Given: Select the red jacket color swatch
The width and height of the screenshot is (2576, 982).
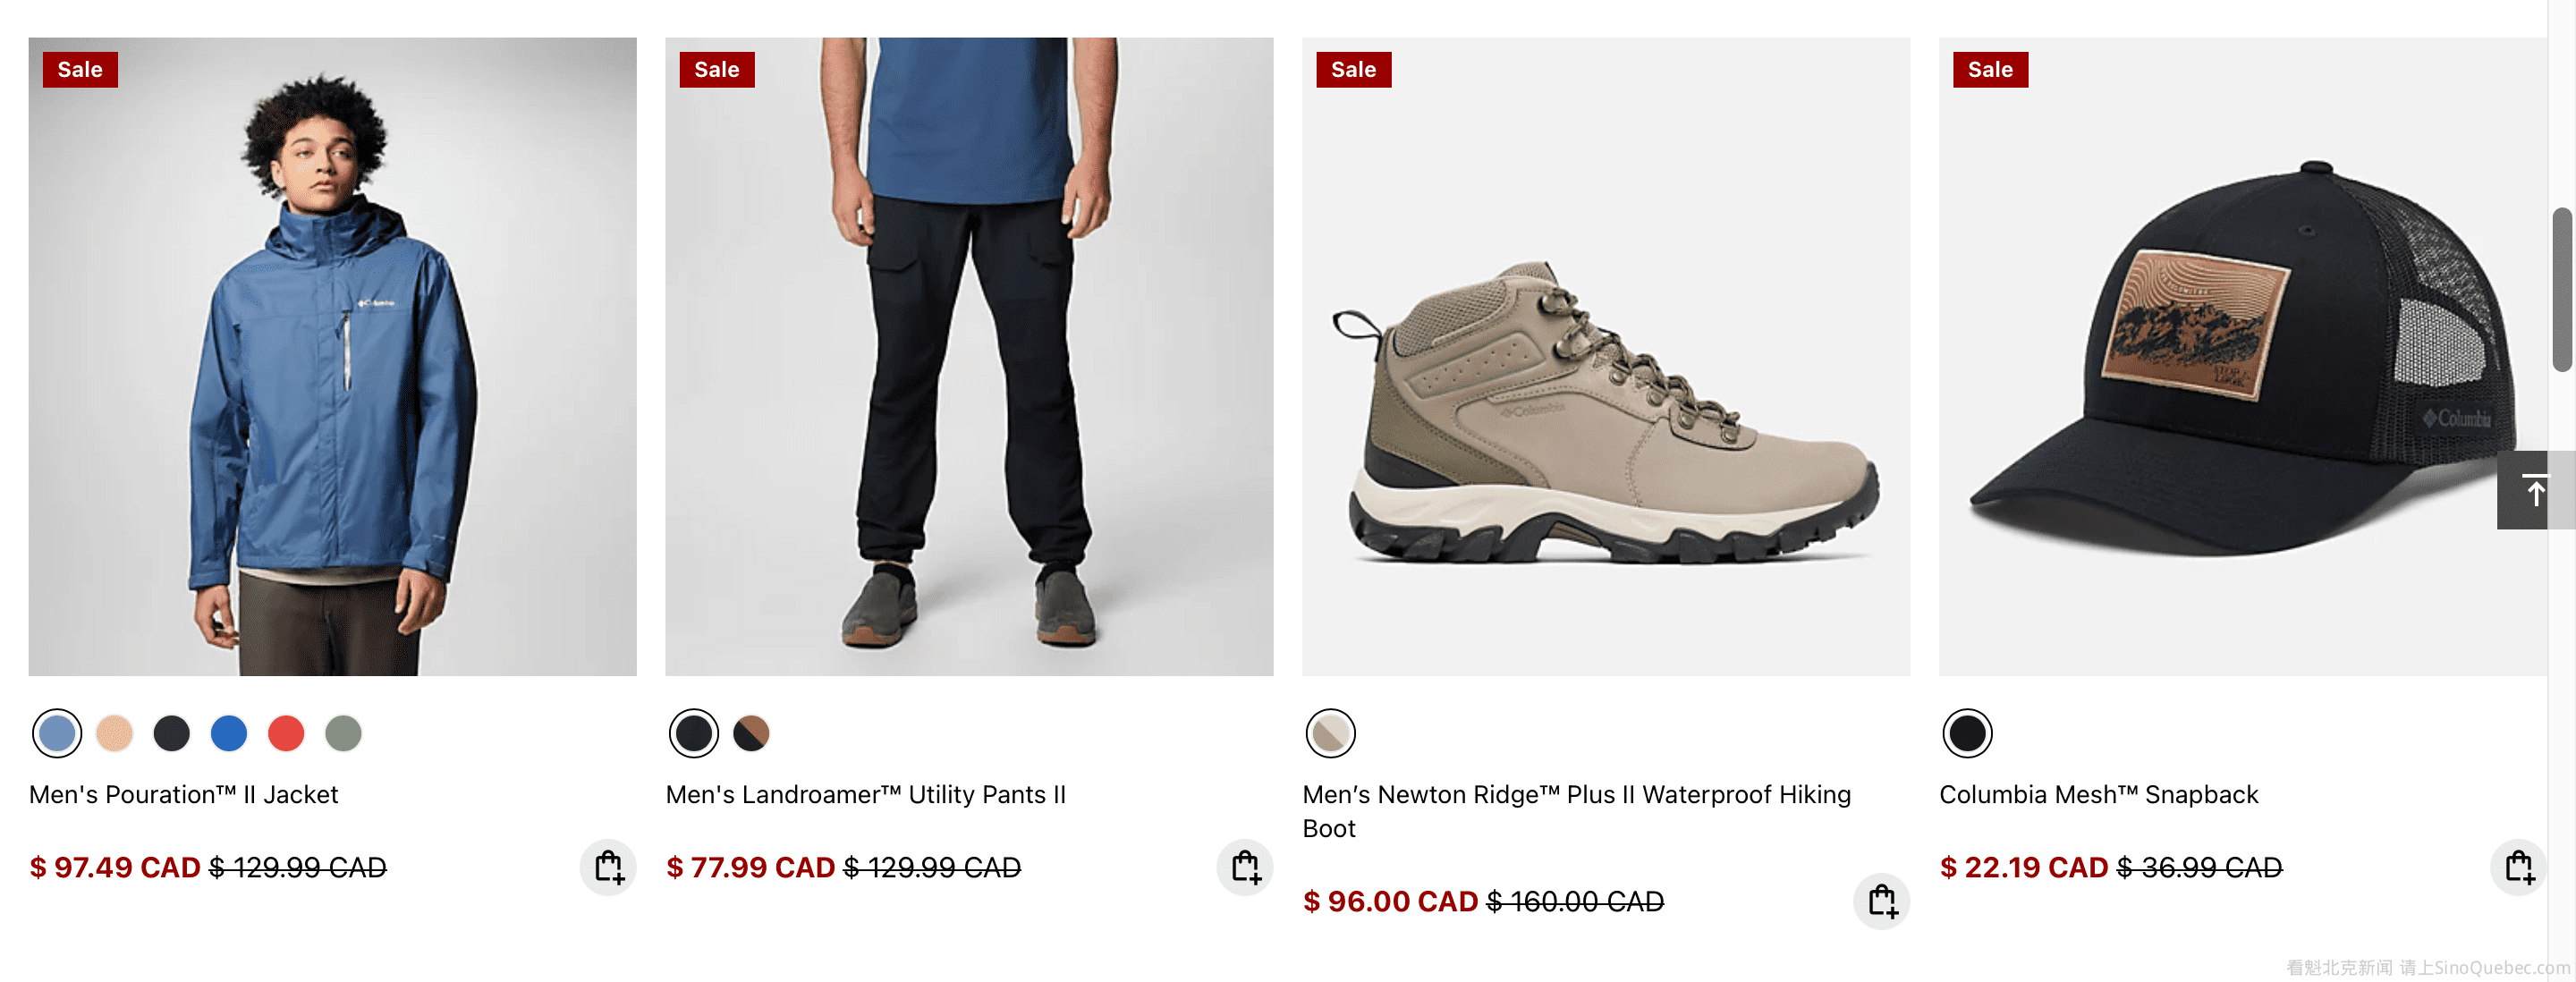Looking at the screenshot, I should pyautogui.click(x=286, y=733).
